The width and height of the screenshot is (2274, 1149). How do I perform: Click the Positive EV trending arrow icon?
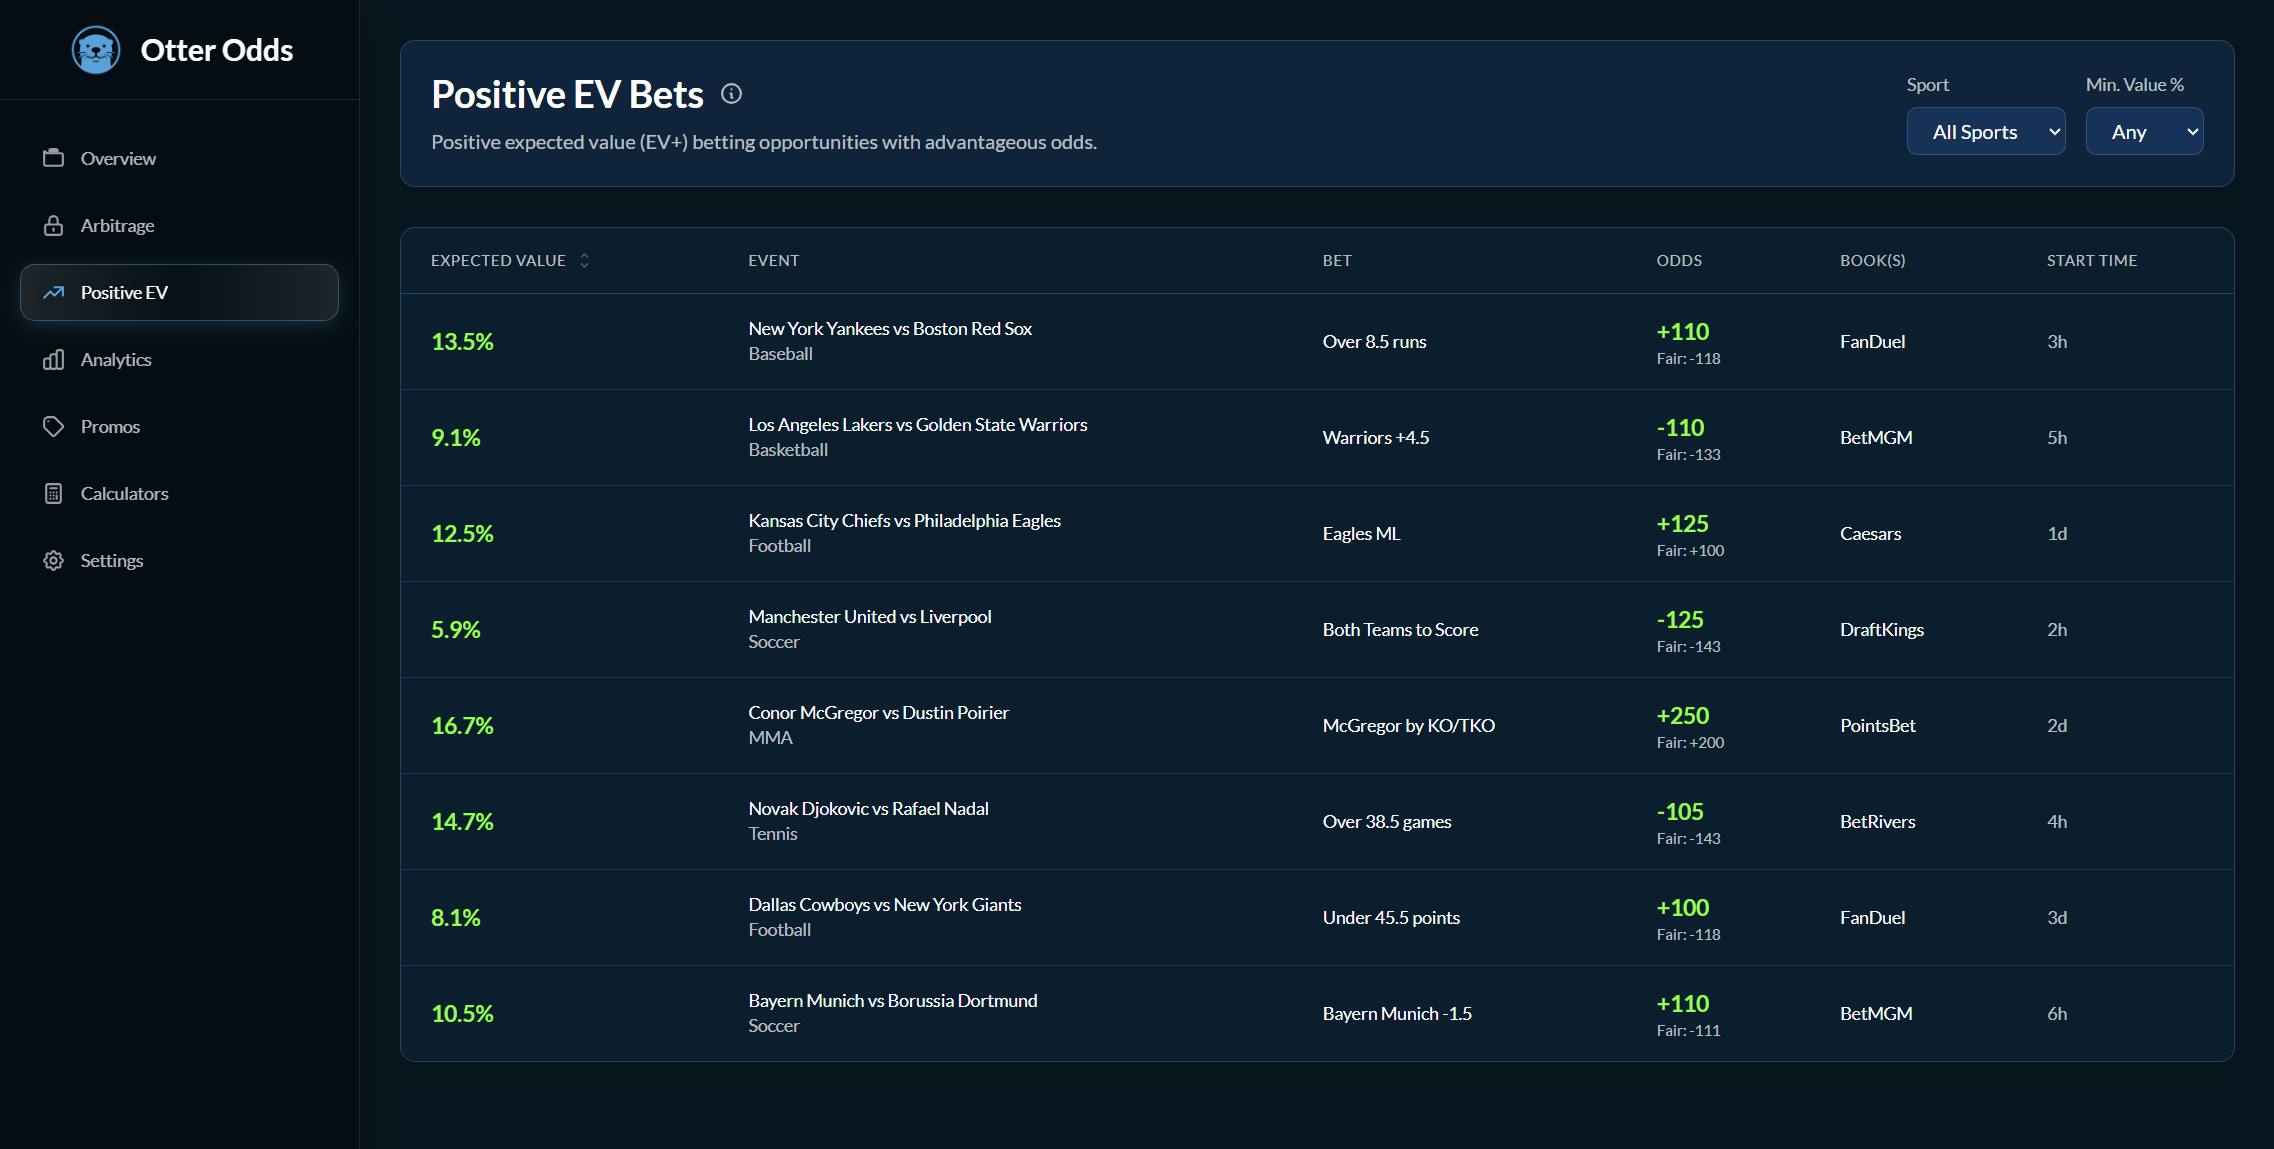pyautogui.click(x=53, y=292)
